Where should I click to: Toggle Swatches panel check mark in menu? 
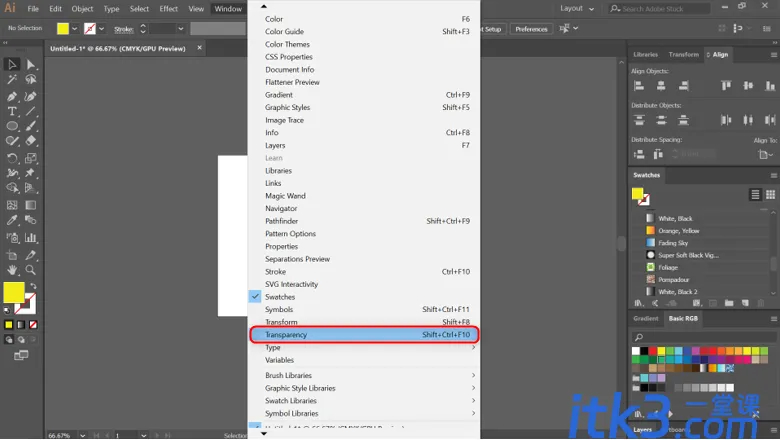point(255,297)
